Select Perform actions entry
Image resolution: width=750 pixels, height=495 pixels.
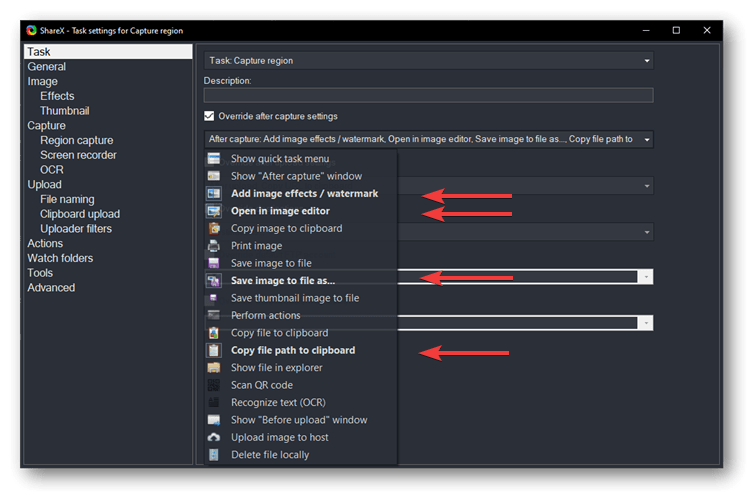[x=301, y=315]
